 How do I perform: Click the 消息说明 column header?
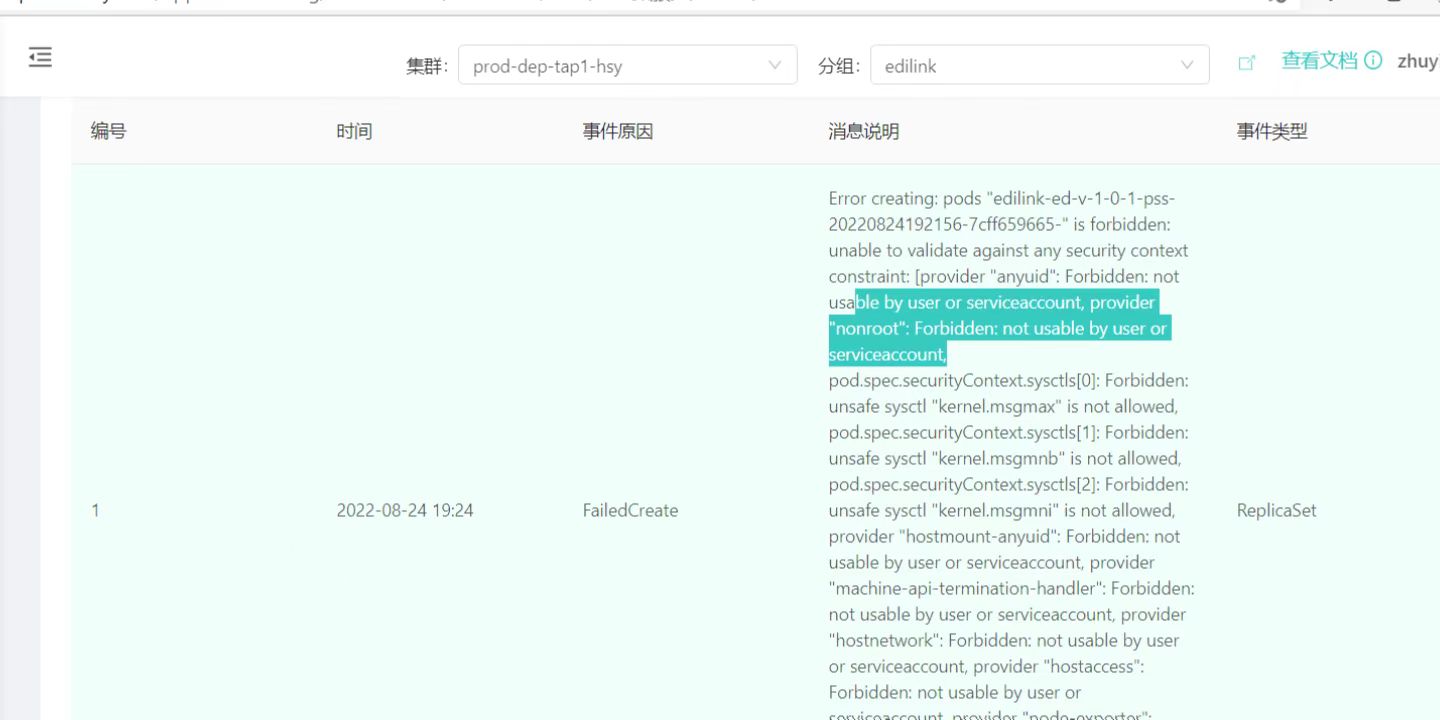[864, 131]
